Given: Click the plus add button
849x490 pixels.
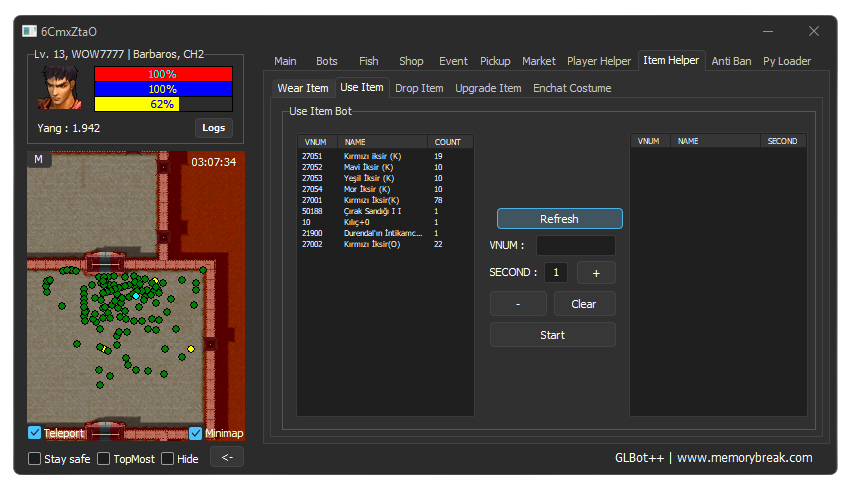Looking at the screenshot, I should 596,273.
